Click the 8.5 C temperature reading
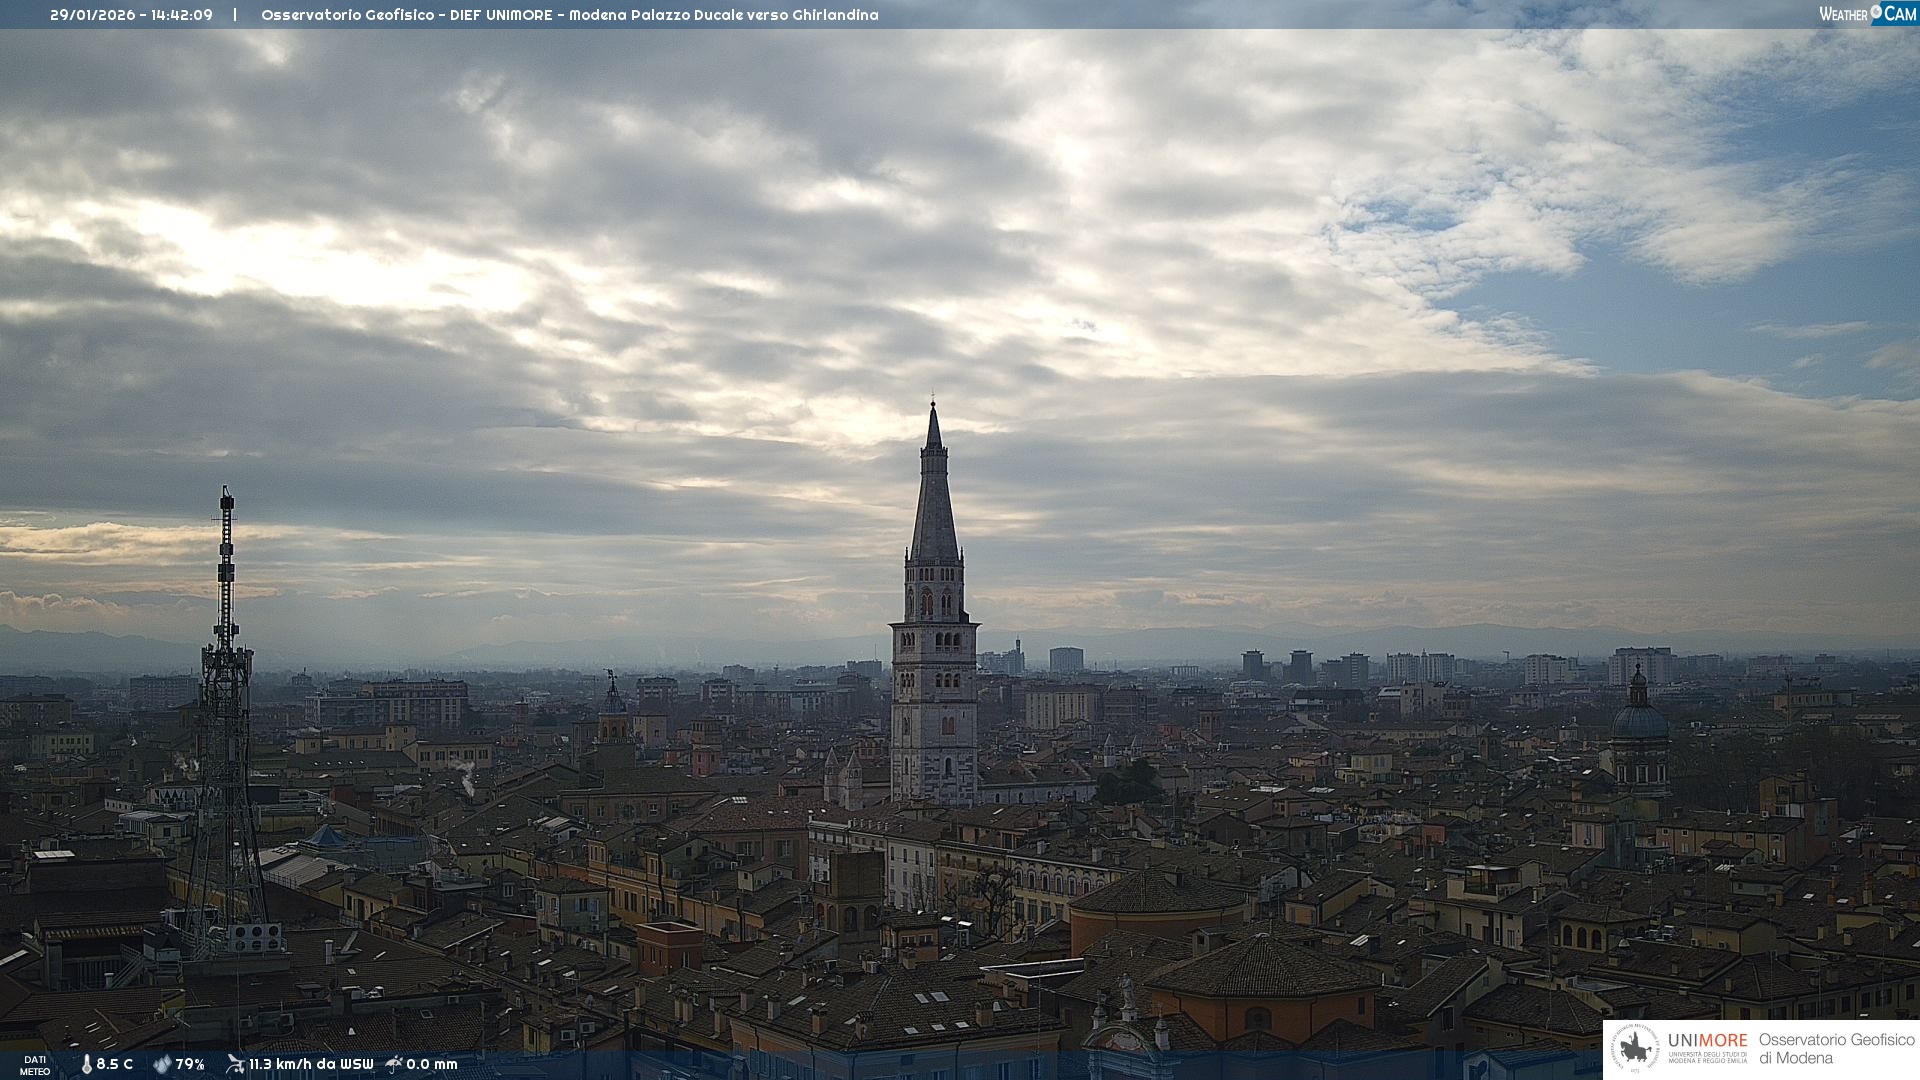Viewport: 1920px width, 1080px height. (x=115, y=1064)
